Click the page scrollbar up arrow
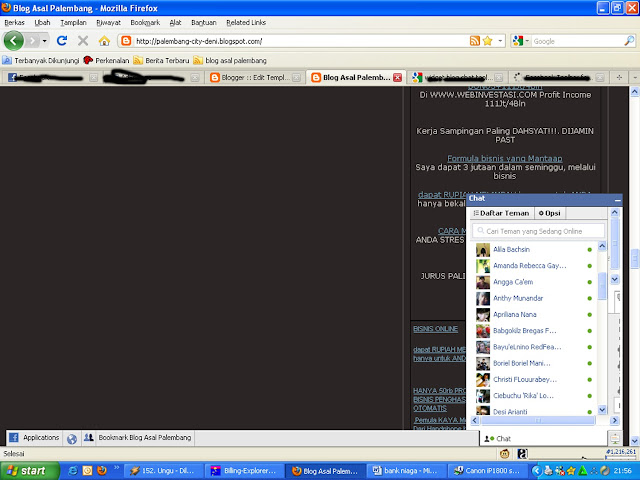This screenshot has width=640, height=480. pos(635,92)
